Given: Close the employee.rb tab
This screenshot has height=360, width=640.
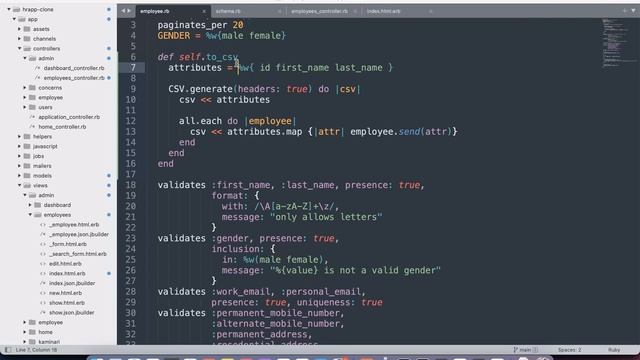Looking at the screenshot, I should click(x=204, y=11).
